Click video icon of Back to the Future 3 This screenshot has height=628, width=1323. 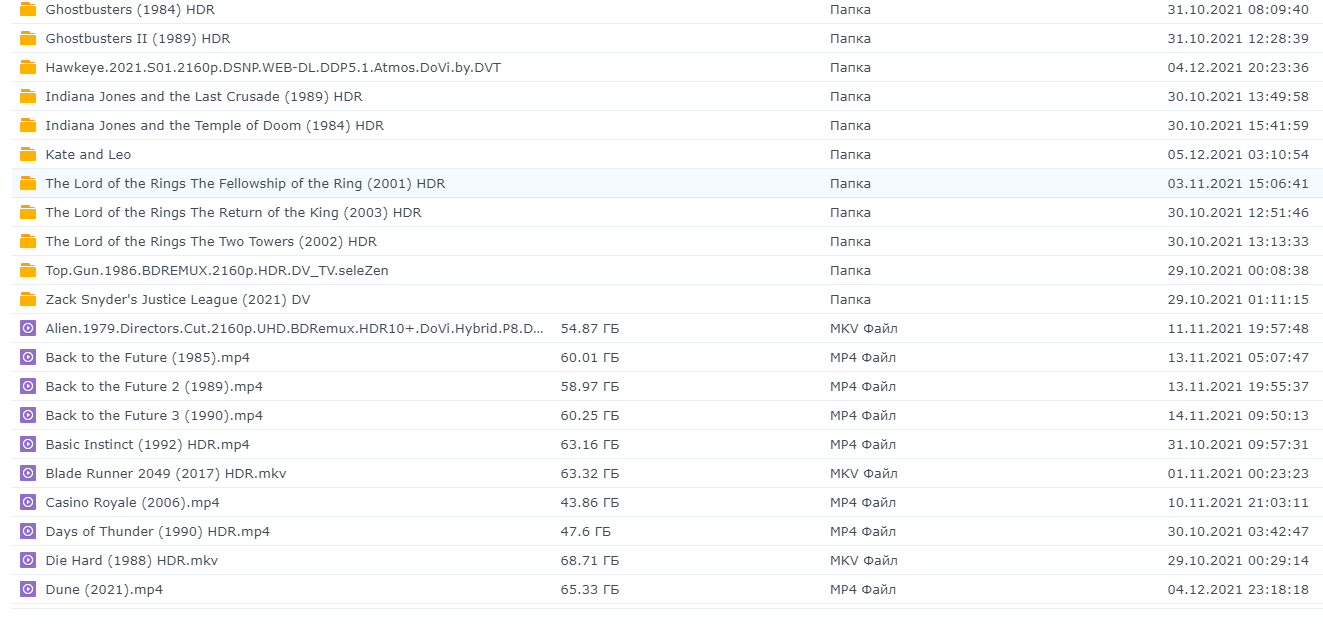(28, 416)
